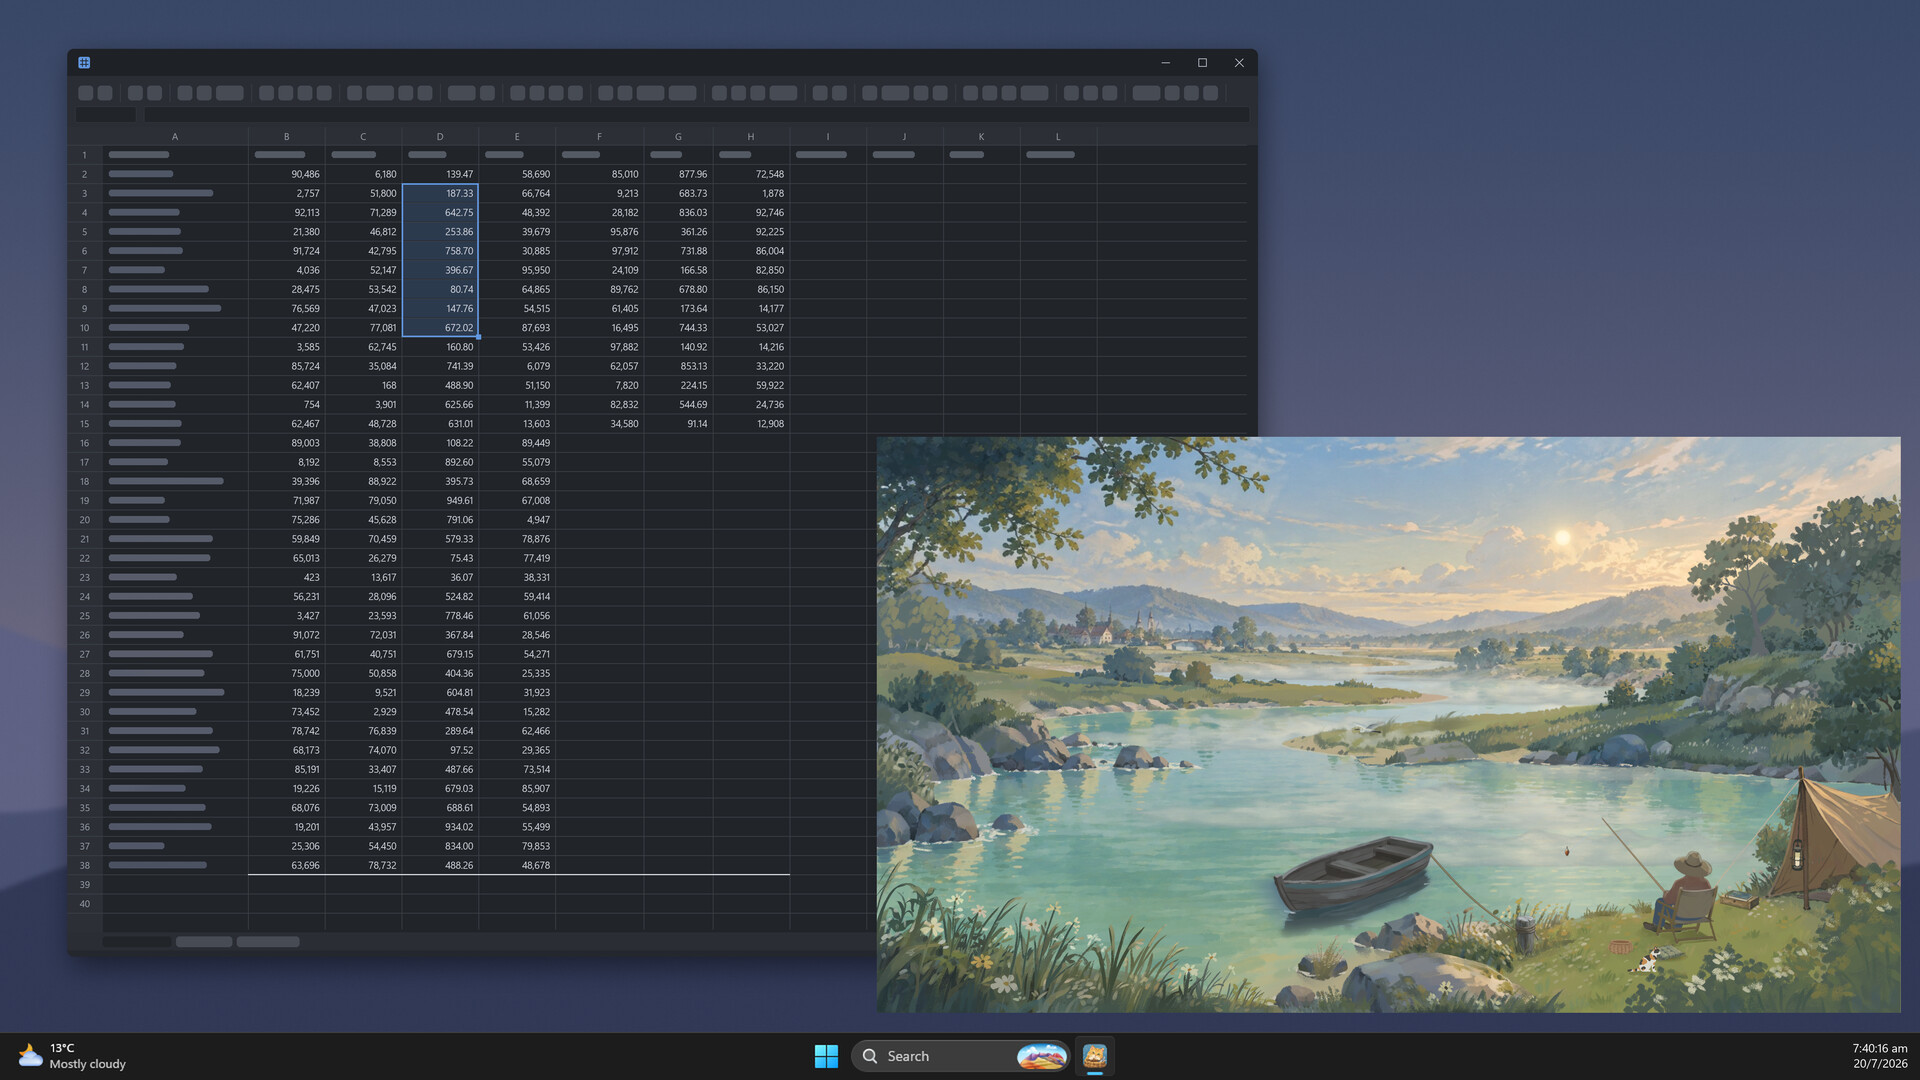Click cell containing 34,580
The height and width of the screenshot is (1080, 1920).
pos(599,424)
